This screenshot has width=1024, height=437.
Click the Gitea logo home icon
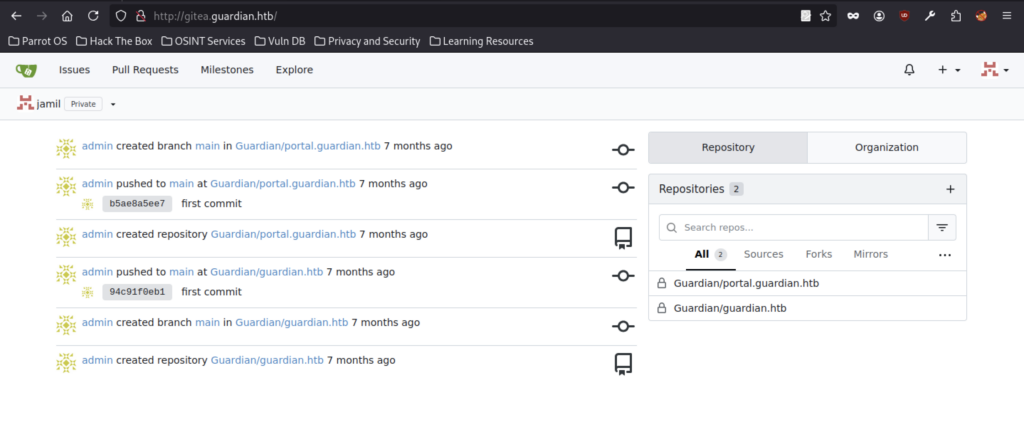[26, 70]
